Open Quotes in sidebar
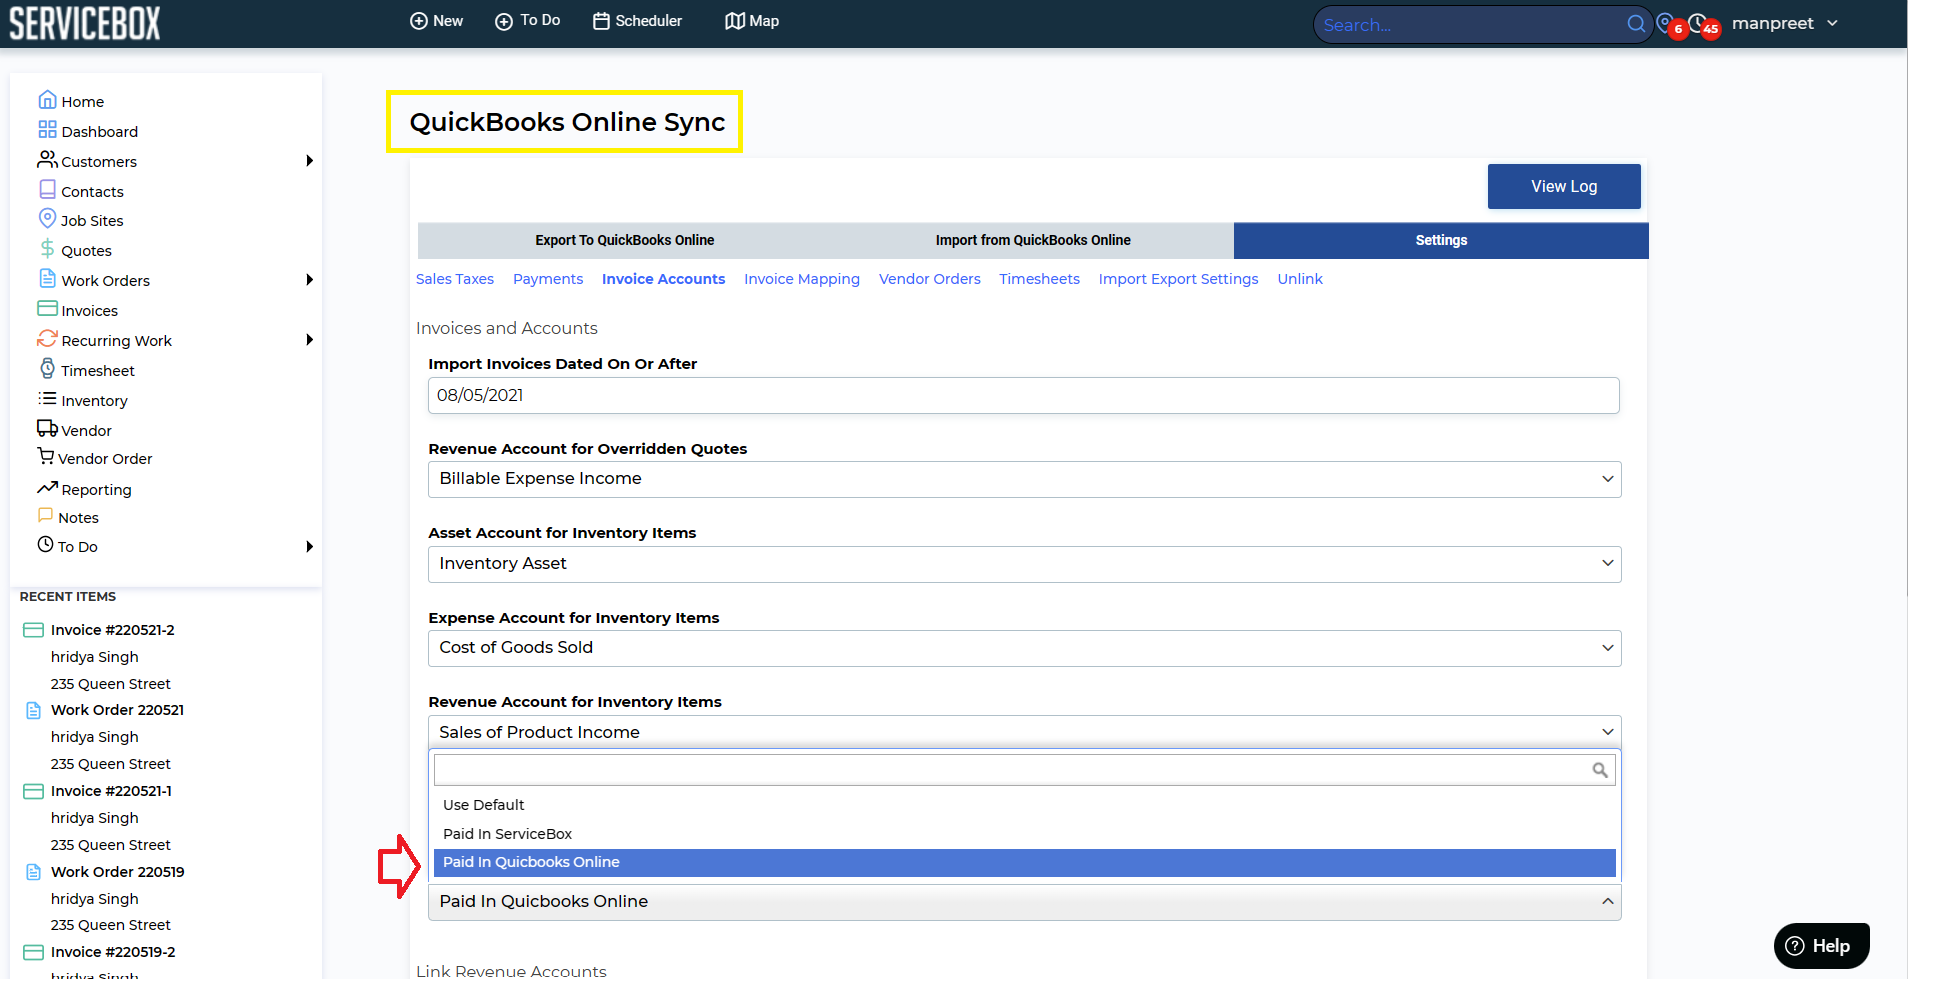Image resolution: width=1935 pixels, height=997 pixels. pos(75,250)
